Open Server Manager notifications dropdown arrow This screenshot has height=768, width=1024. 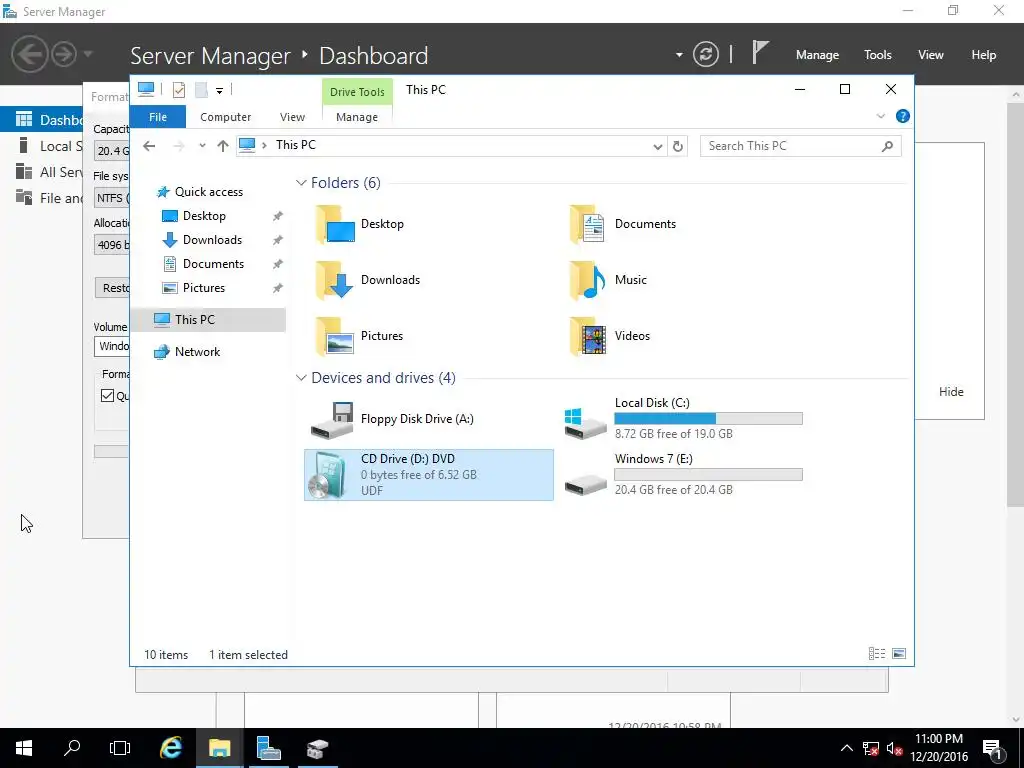pos(679,55)
